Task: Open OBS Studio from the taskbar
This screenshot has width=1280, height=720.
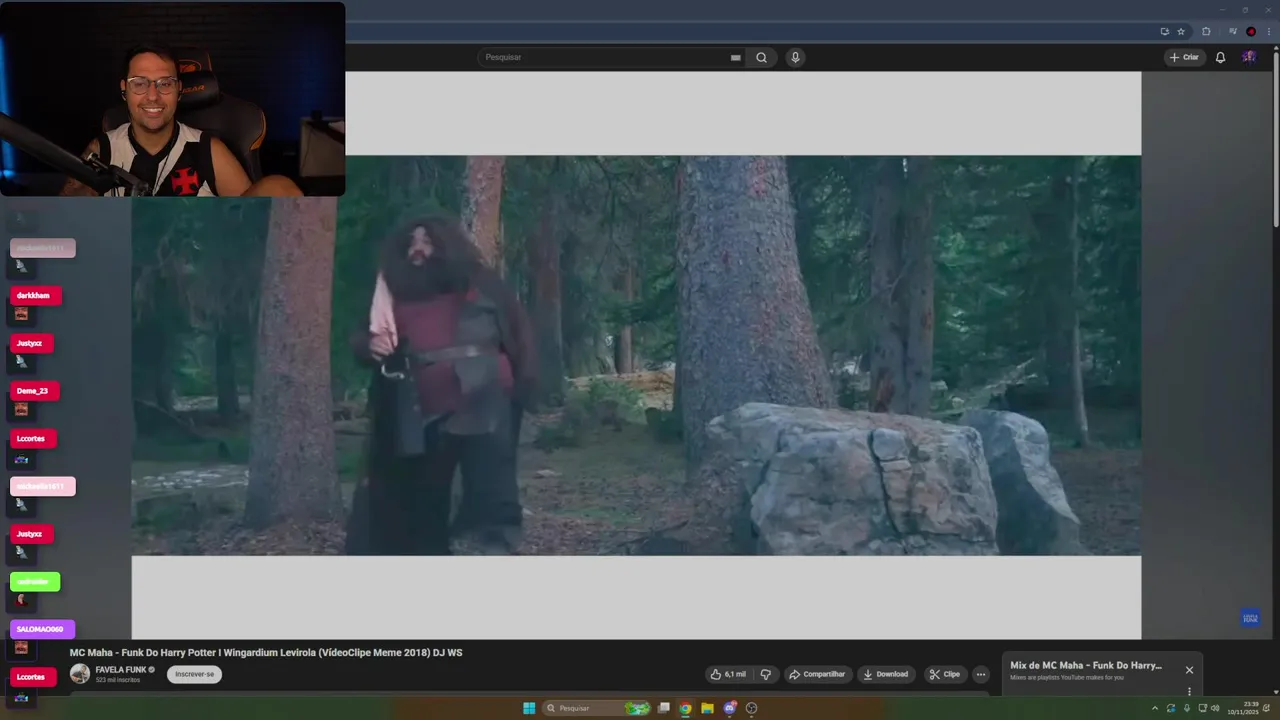Action: click(752, 708)
